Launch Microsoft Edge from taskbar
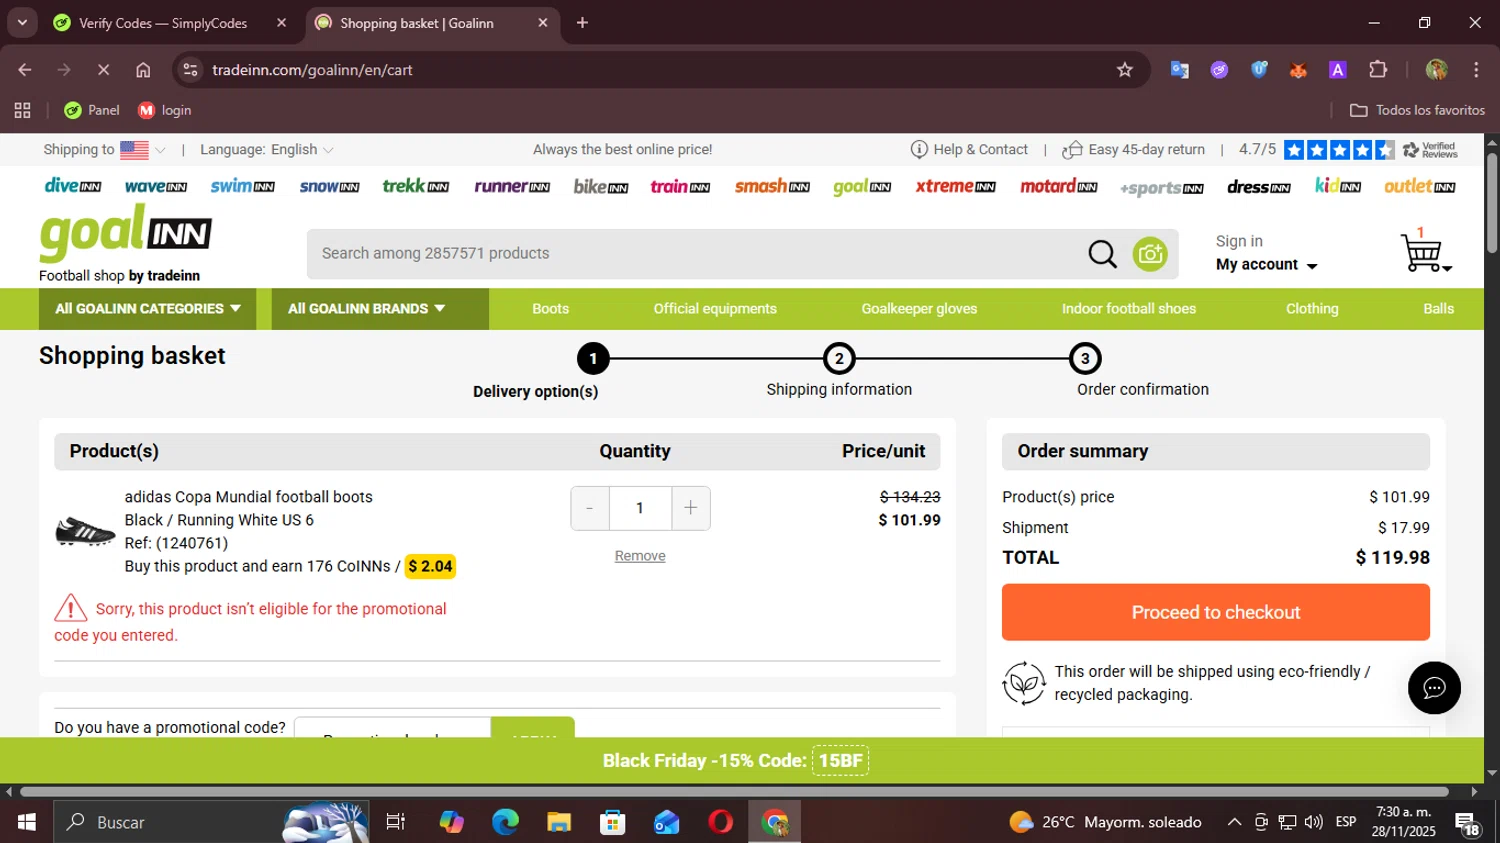 [505, 822]
